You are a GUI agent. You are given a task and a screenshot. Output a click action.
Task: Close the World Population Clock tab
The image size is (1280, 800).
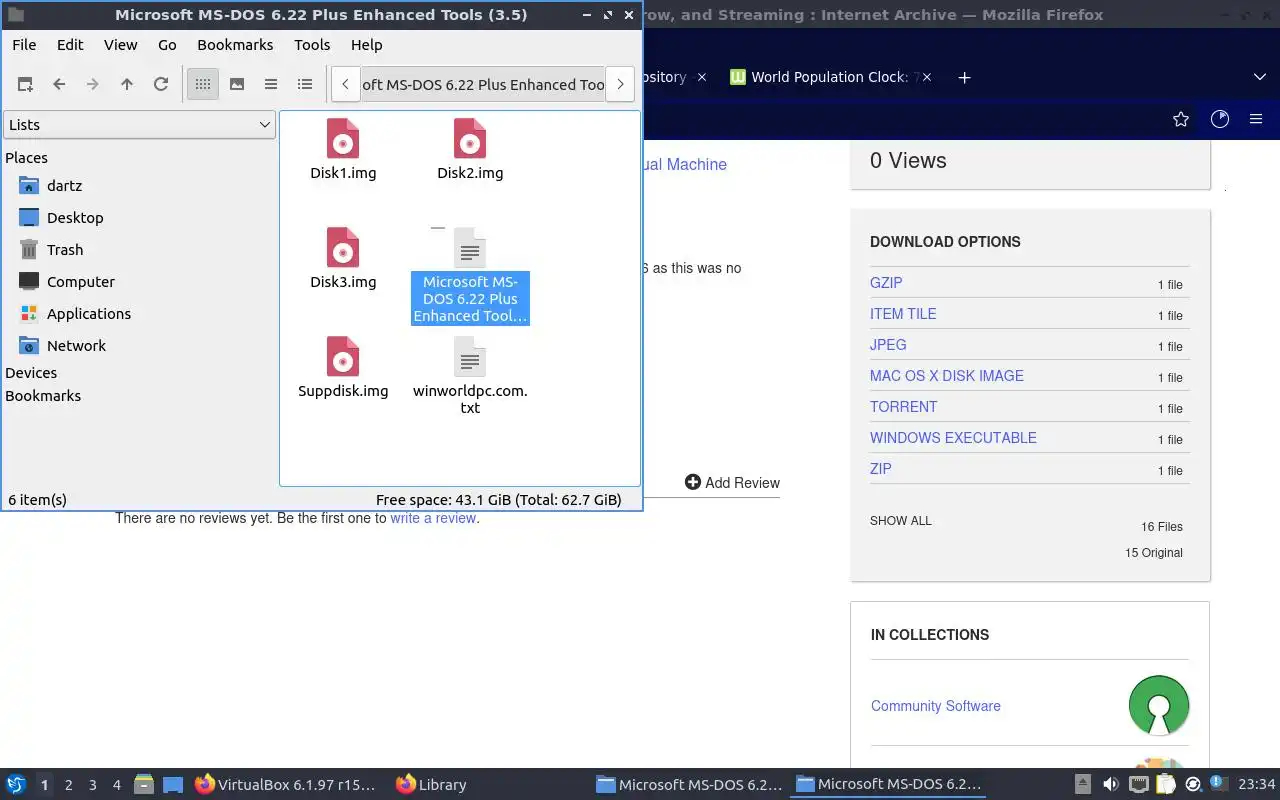coord(927,77)
